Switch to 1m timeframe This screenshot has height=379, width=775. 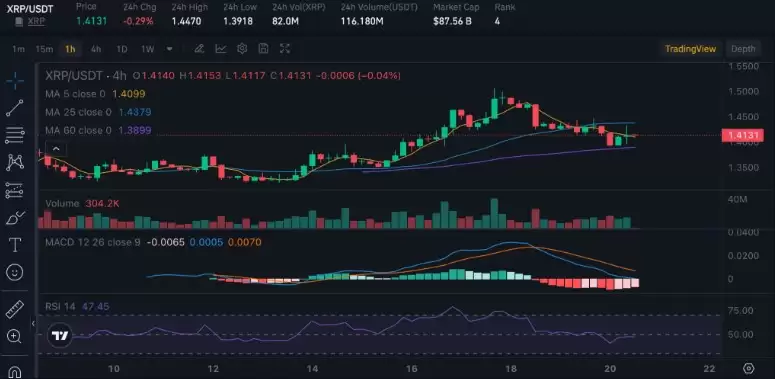pyautogui.click(x=18, y=49)
